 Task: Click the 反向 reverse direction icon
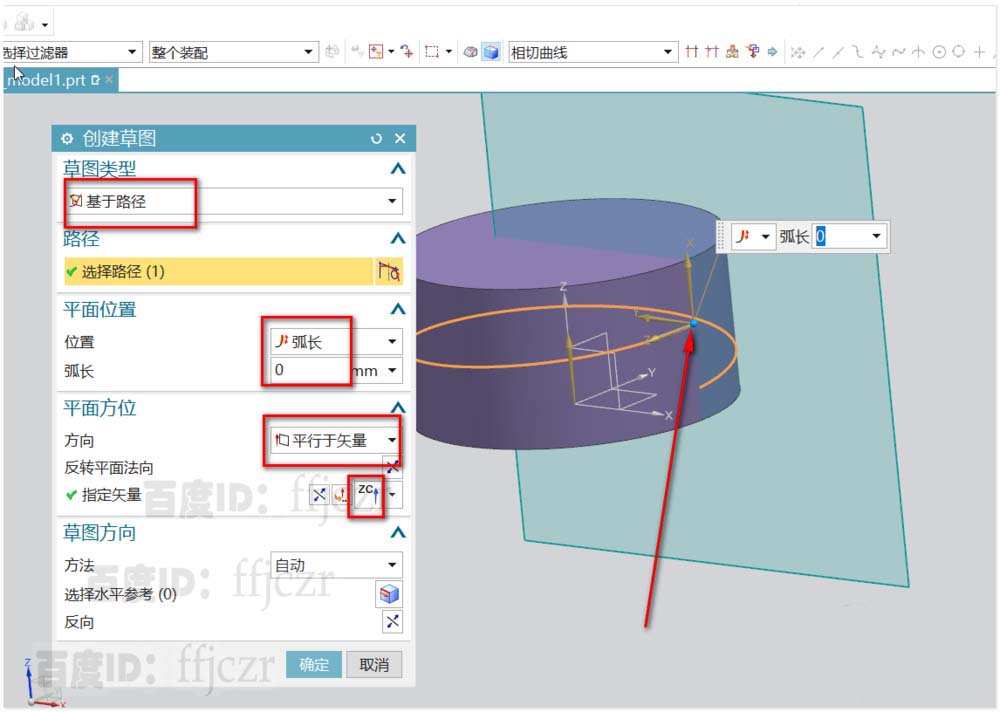pyautogui.click(x=392, y=622)
